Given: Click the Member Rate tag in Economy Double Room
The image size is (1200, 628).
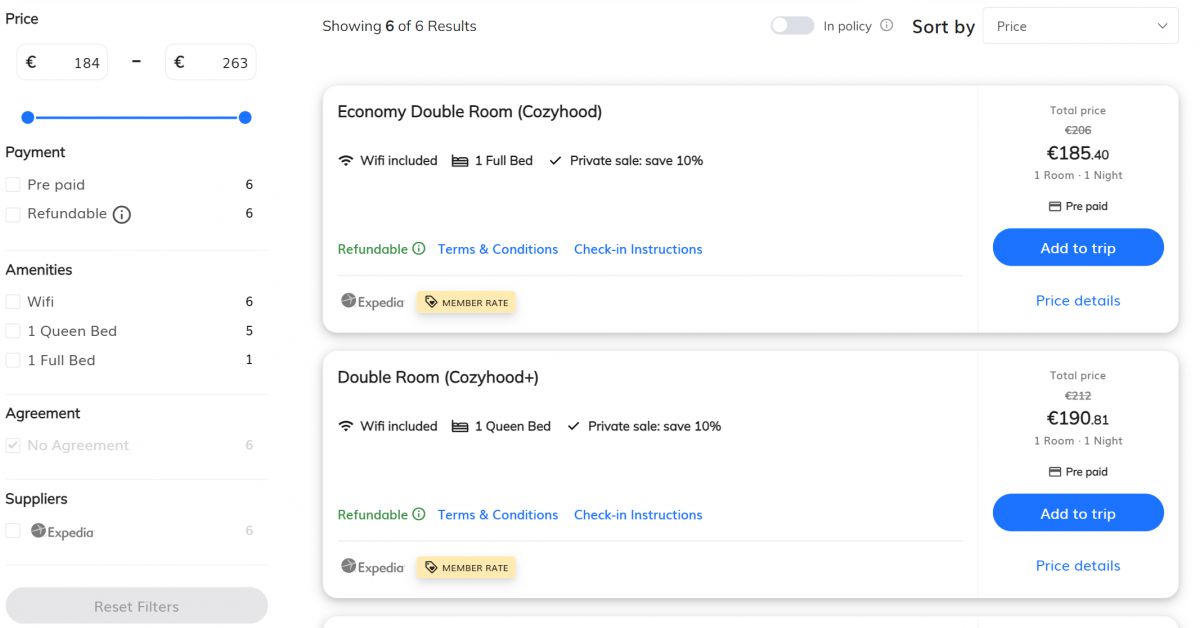Looking at the screenshot, I should pyautogui.click(x=466, y=302).
